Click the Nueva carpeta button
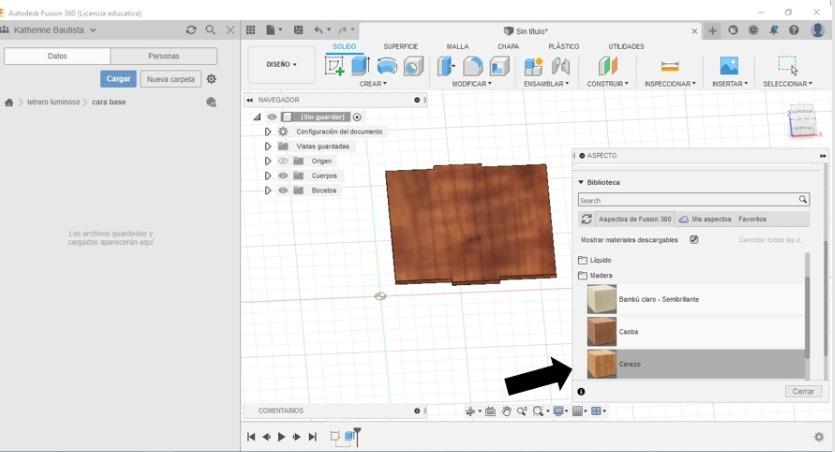This screenshot has height=452, width=835. click(171, 79)
